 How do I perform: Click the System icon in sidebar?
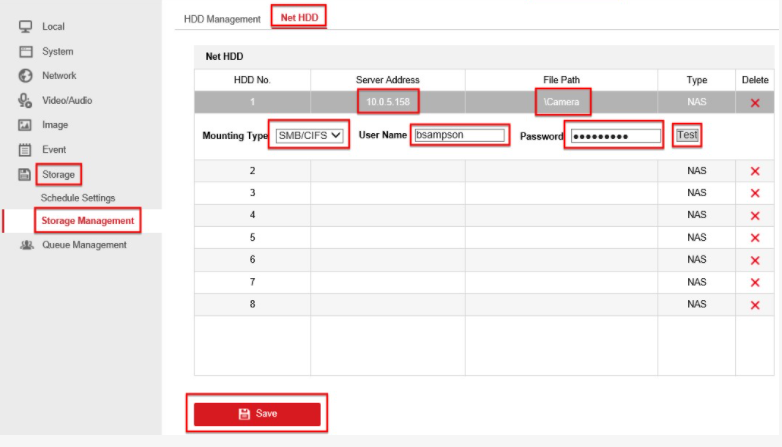pos(26,52)
